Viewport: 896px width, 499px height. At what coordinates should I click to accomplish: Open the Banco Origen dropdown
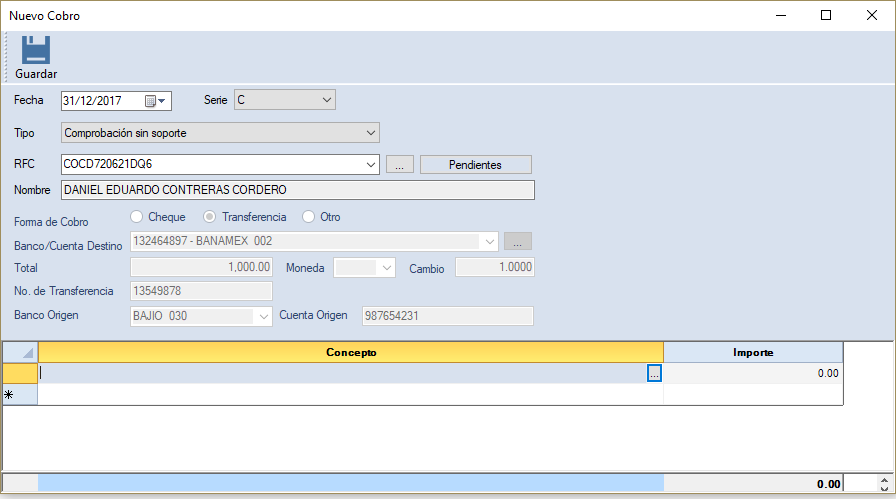[x=264, y=316]
